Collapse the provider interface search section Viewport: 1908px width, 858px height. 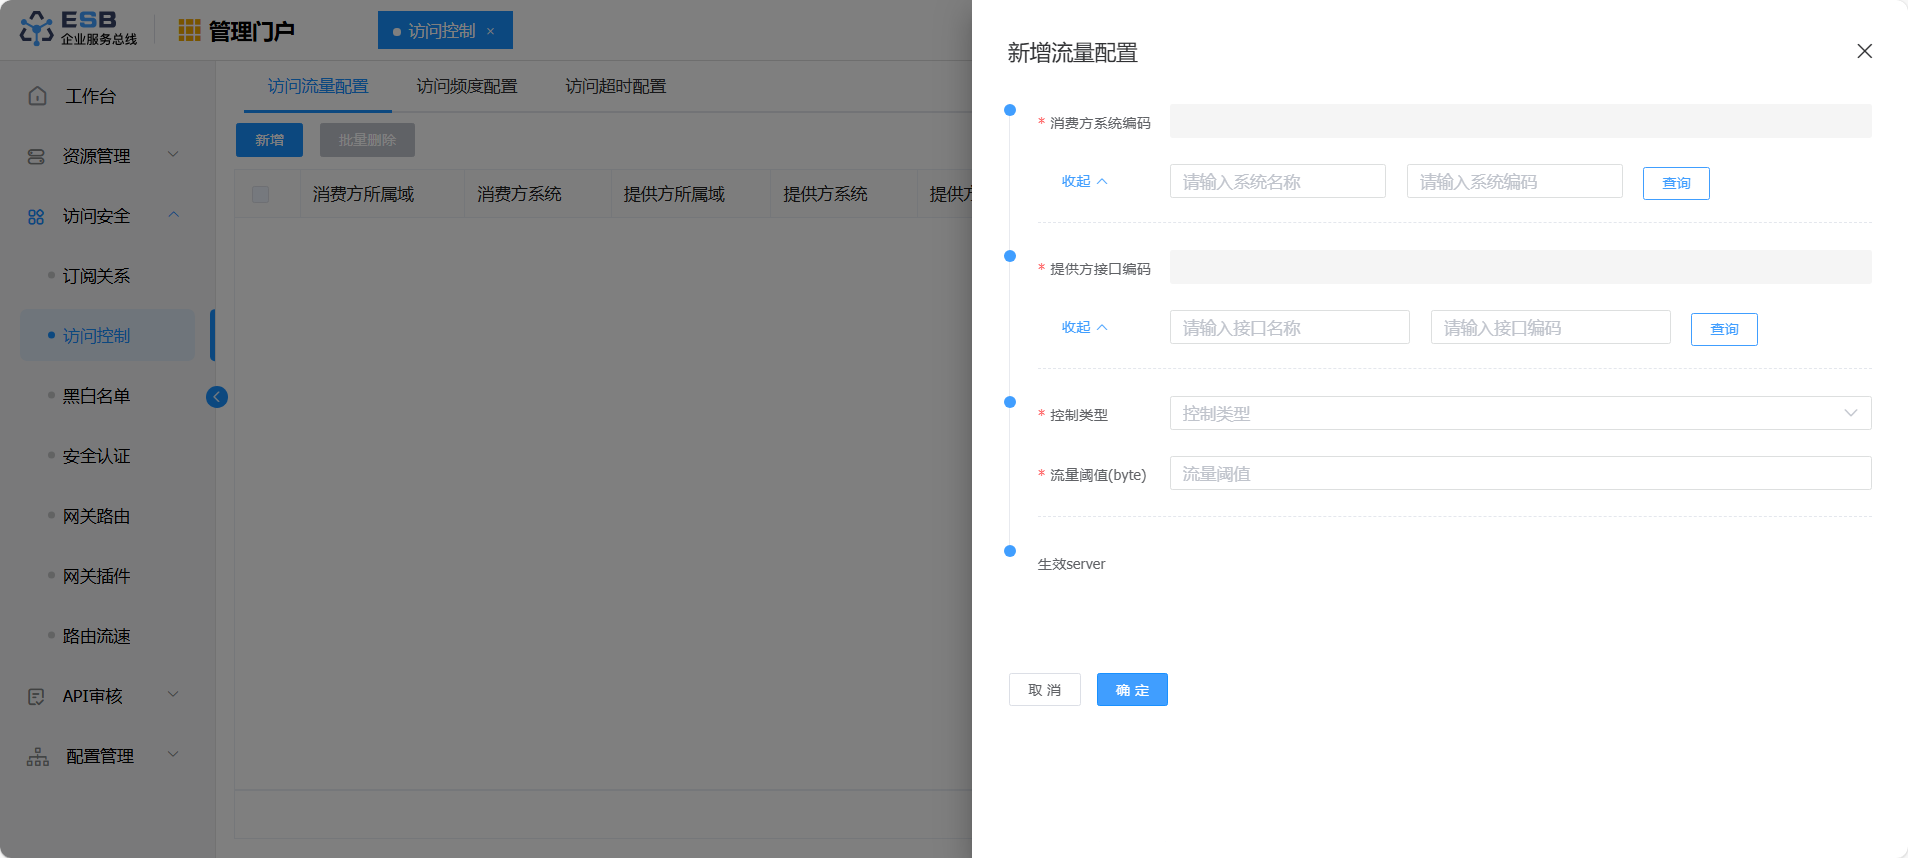click(x=1084, y=327)
